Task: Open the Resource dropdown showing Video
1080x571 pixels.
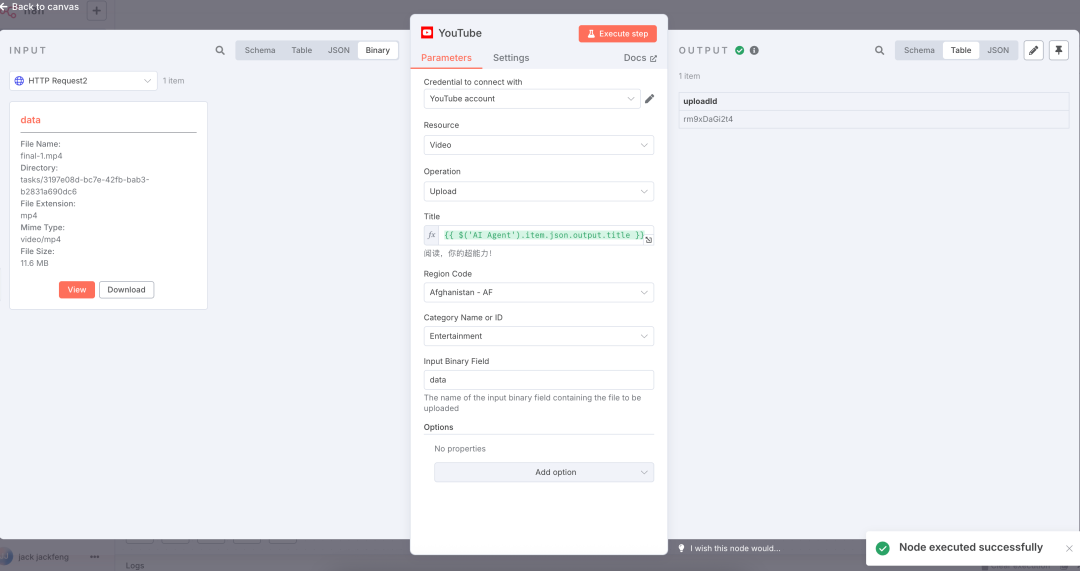Action: point(539,145)
